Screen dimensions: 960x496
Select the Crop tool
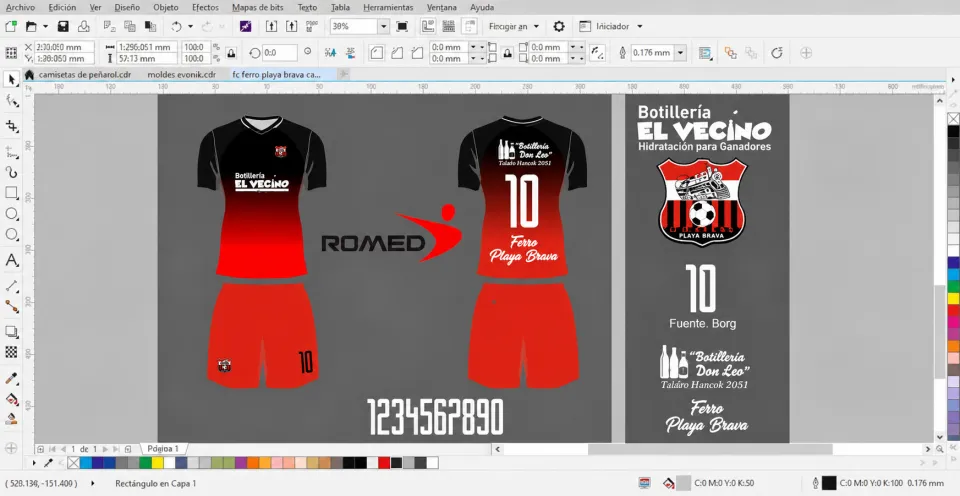[x=11, y=126]
